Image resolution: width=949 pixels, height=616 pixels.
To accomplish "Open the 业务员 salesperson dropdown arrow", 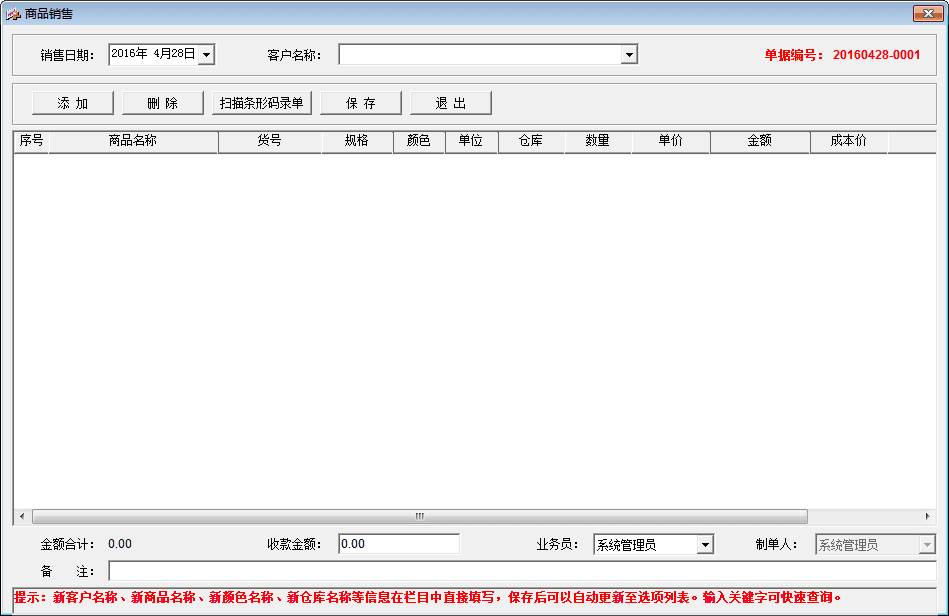I will click(705, 545).
